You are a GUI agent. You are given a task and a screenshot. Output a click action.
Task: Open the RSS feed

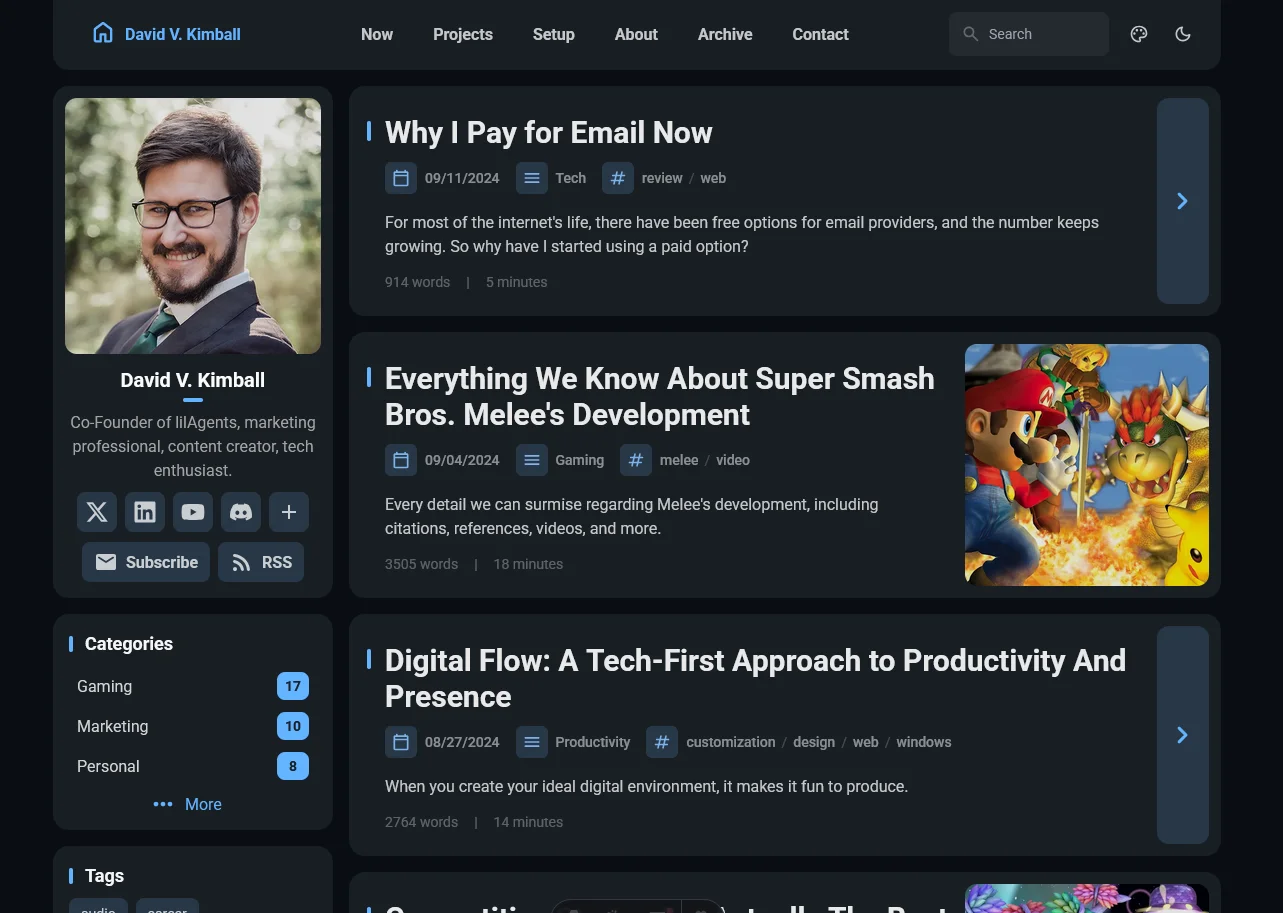point(260,562)
